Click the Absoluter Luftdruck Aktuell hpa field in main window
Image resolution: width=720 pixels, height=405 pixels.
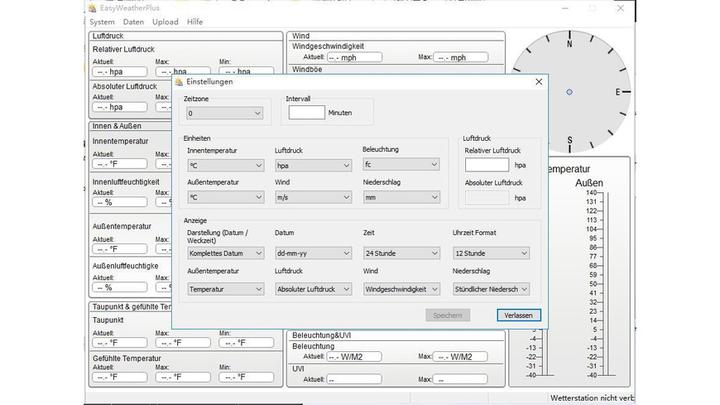(119, 107)
